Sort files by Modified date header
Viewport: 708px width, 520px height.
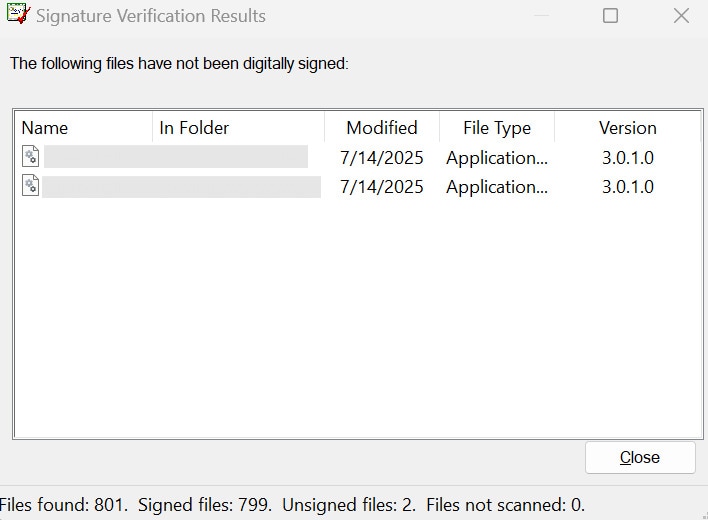click(x=381, y=128)
